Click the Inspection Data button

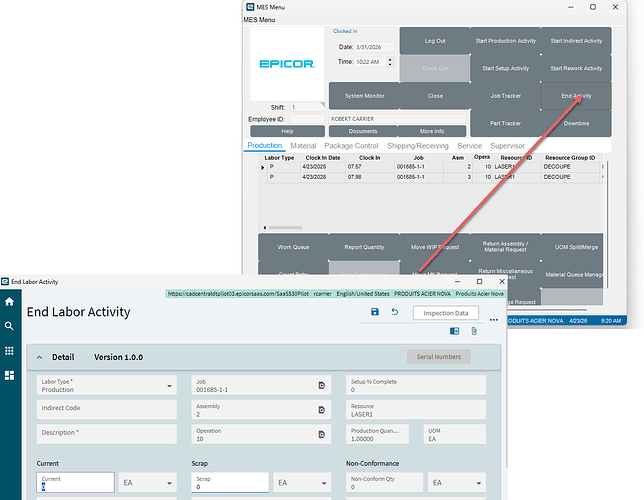tap(446, 313)
